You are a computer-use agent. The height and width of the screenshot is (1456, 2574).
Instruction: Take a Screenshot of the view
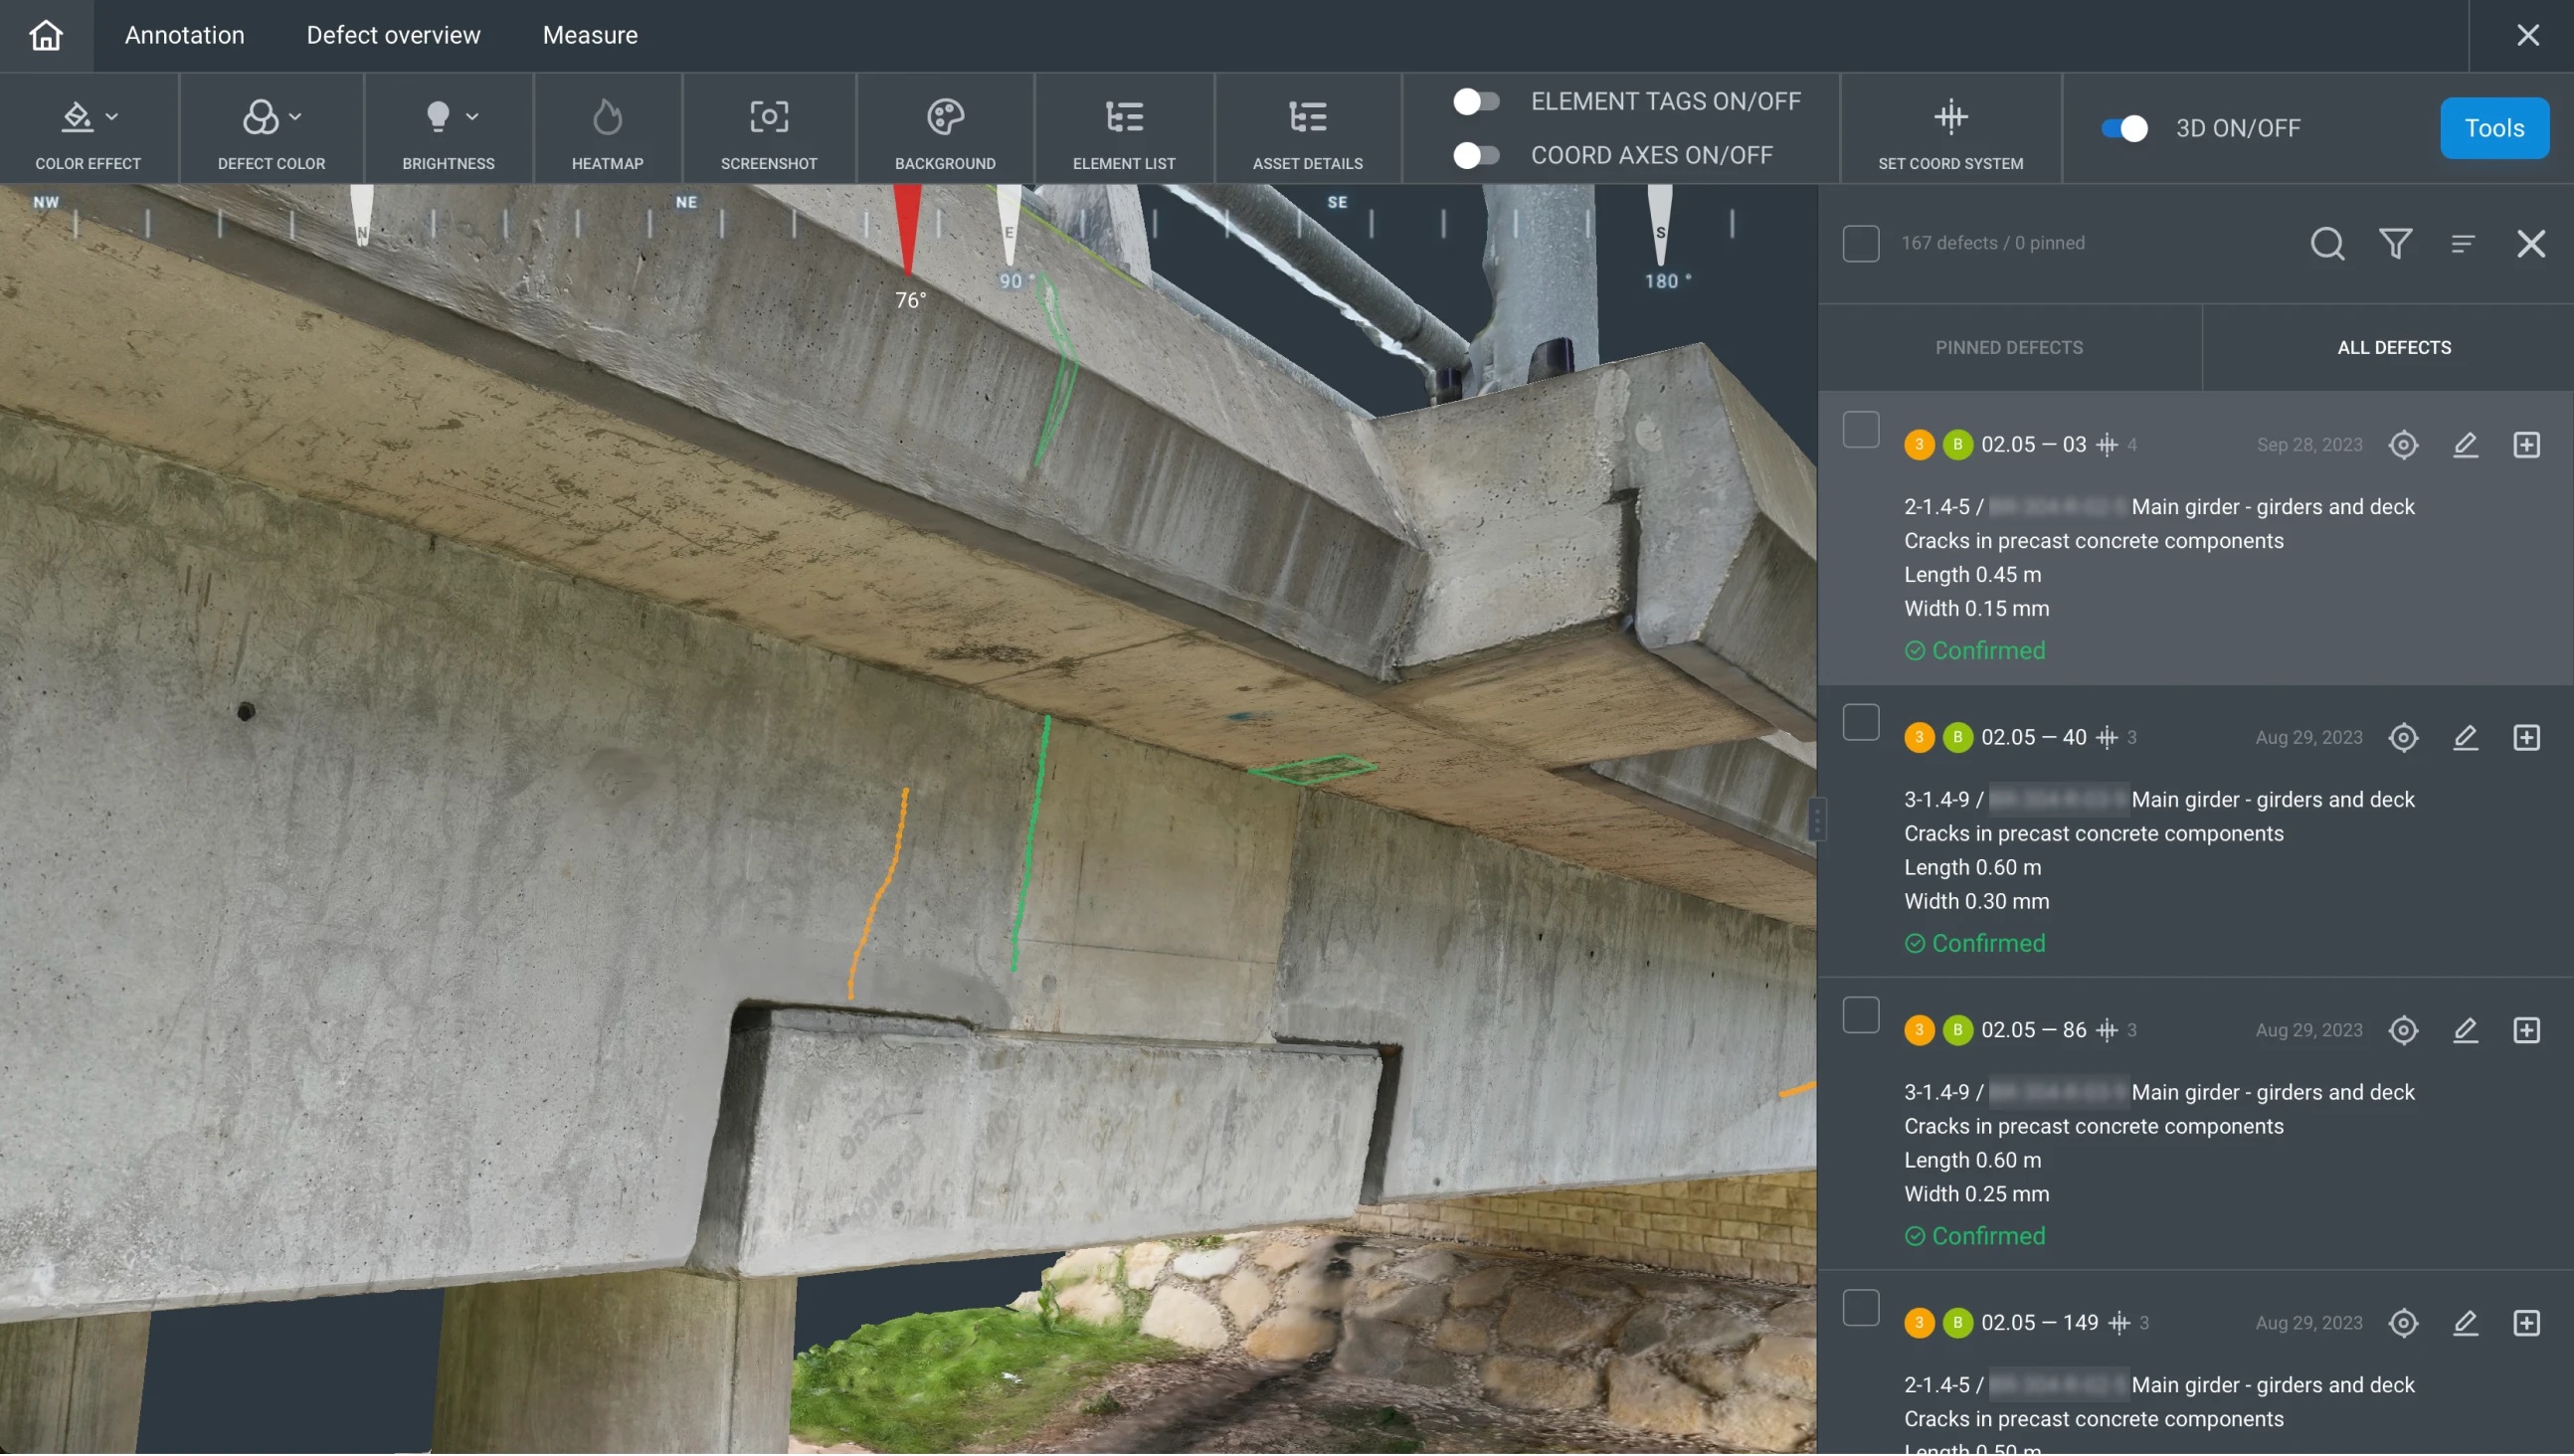tap(769, 117)
